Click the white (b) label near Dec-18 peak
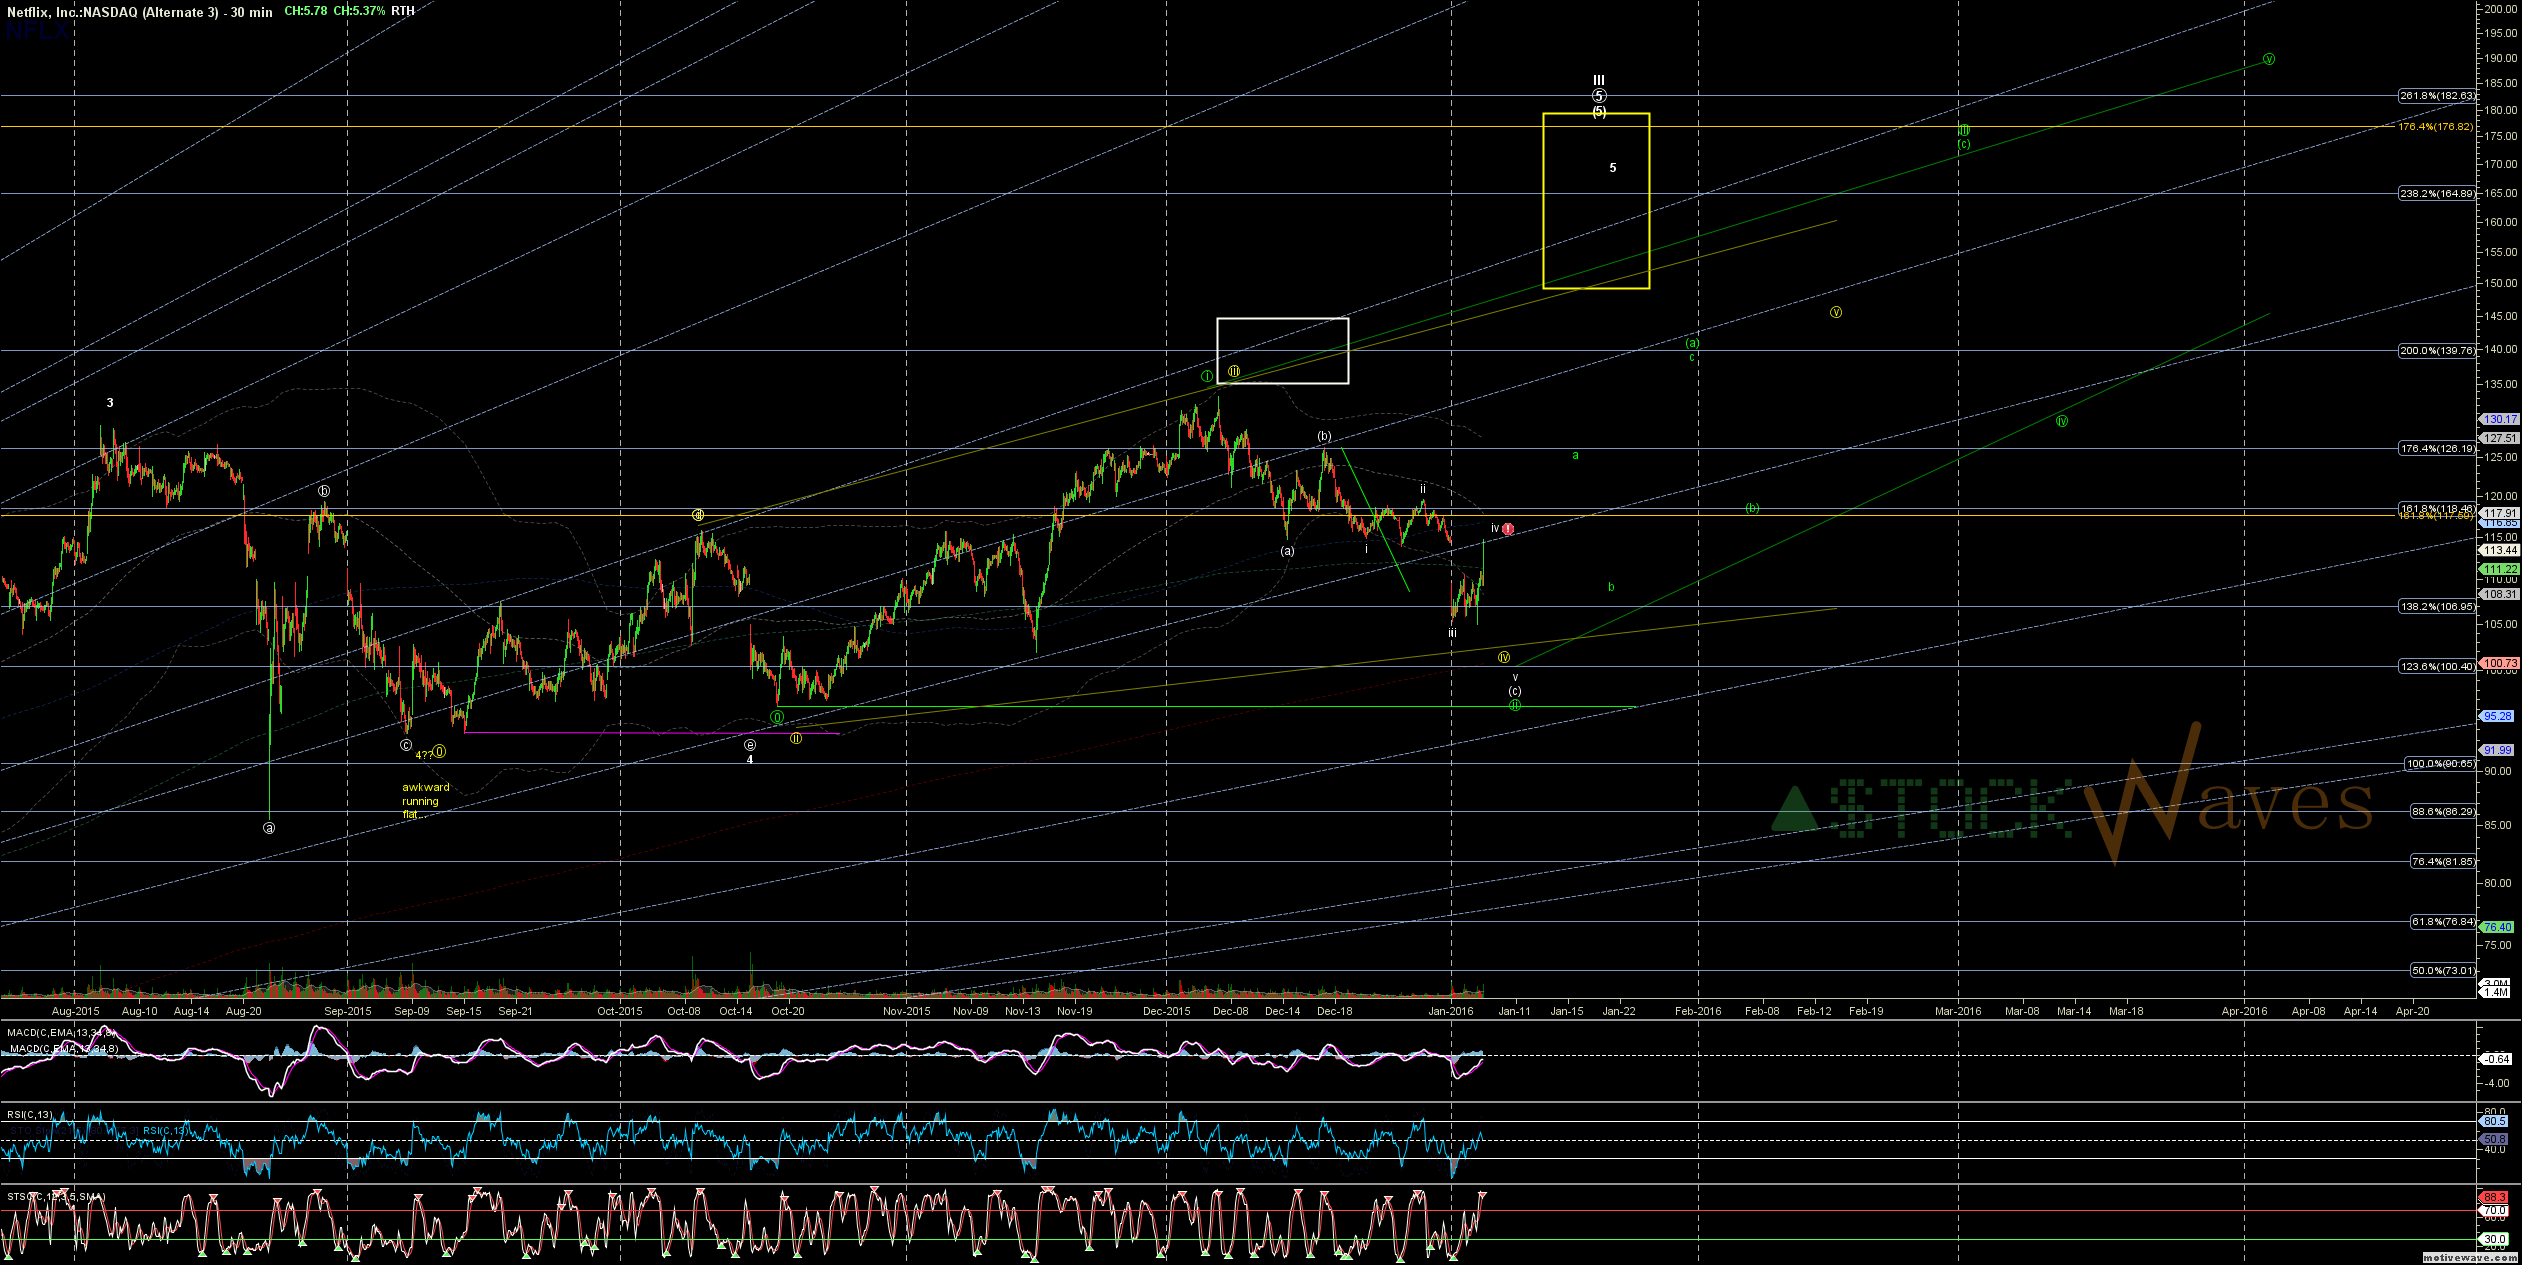Viewport: 2522px width, 1265px height. coord(1324,436)
